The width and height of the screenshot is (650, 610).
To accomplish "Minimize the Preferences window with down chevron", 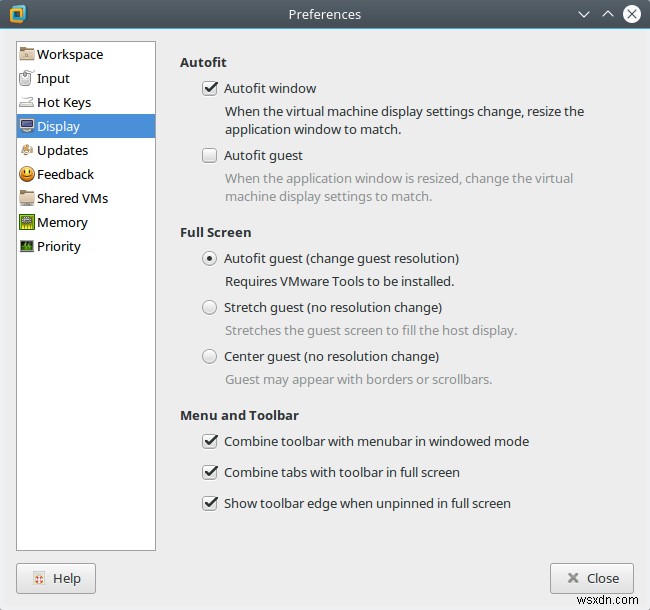I will click(584, 15).
